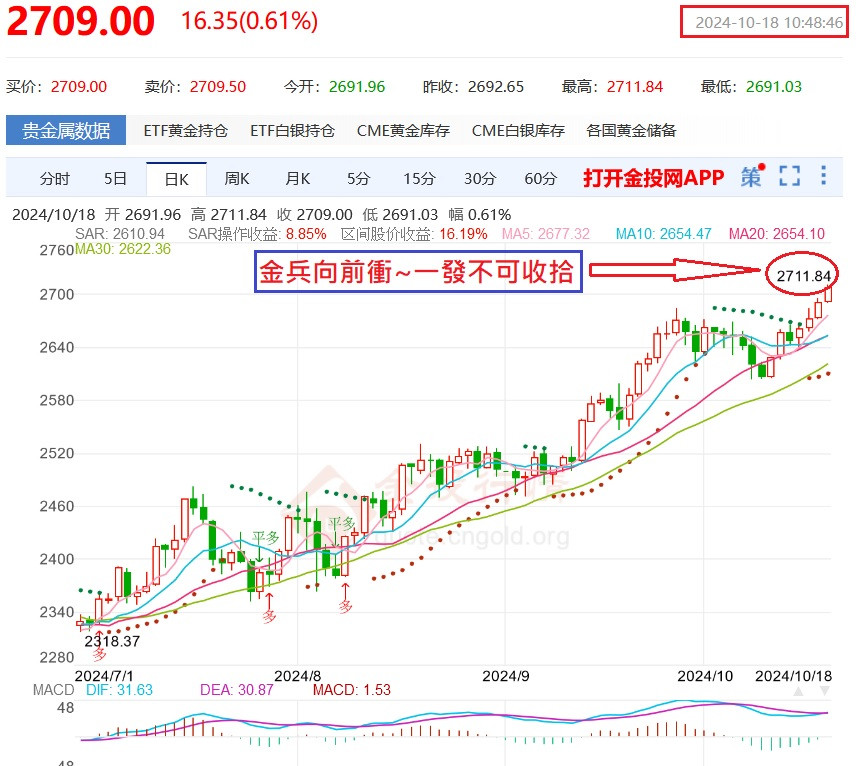Open CME白银库存 tab
The image size is (856, 766).
(518, 130)
